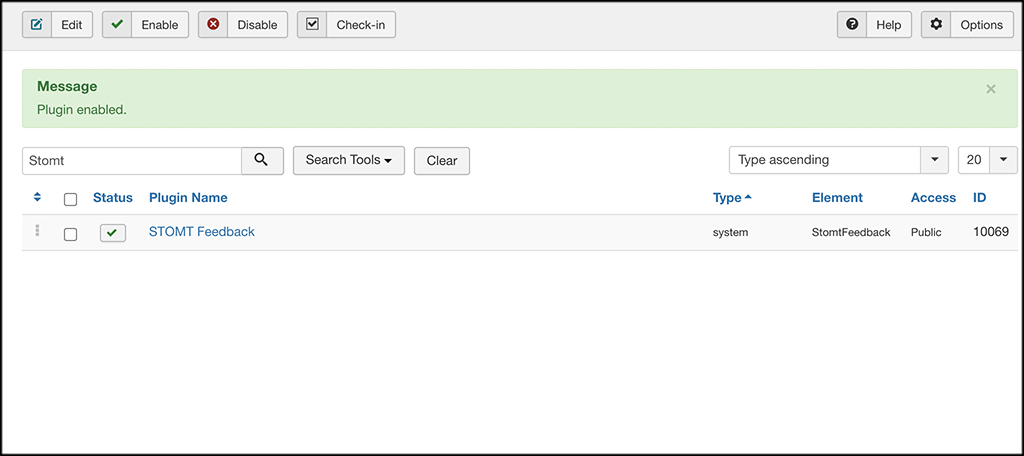This screenshot has height=456, width=1024.
Task: Click the Disable red X button
Action: [x=243, y=25]
